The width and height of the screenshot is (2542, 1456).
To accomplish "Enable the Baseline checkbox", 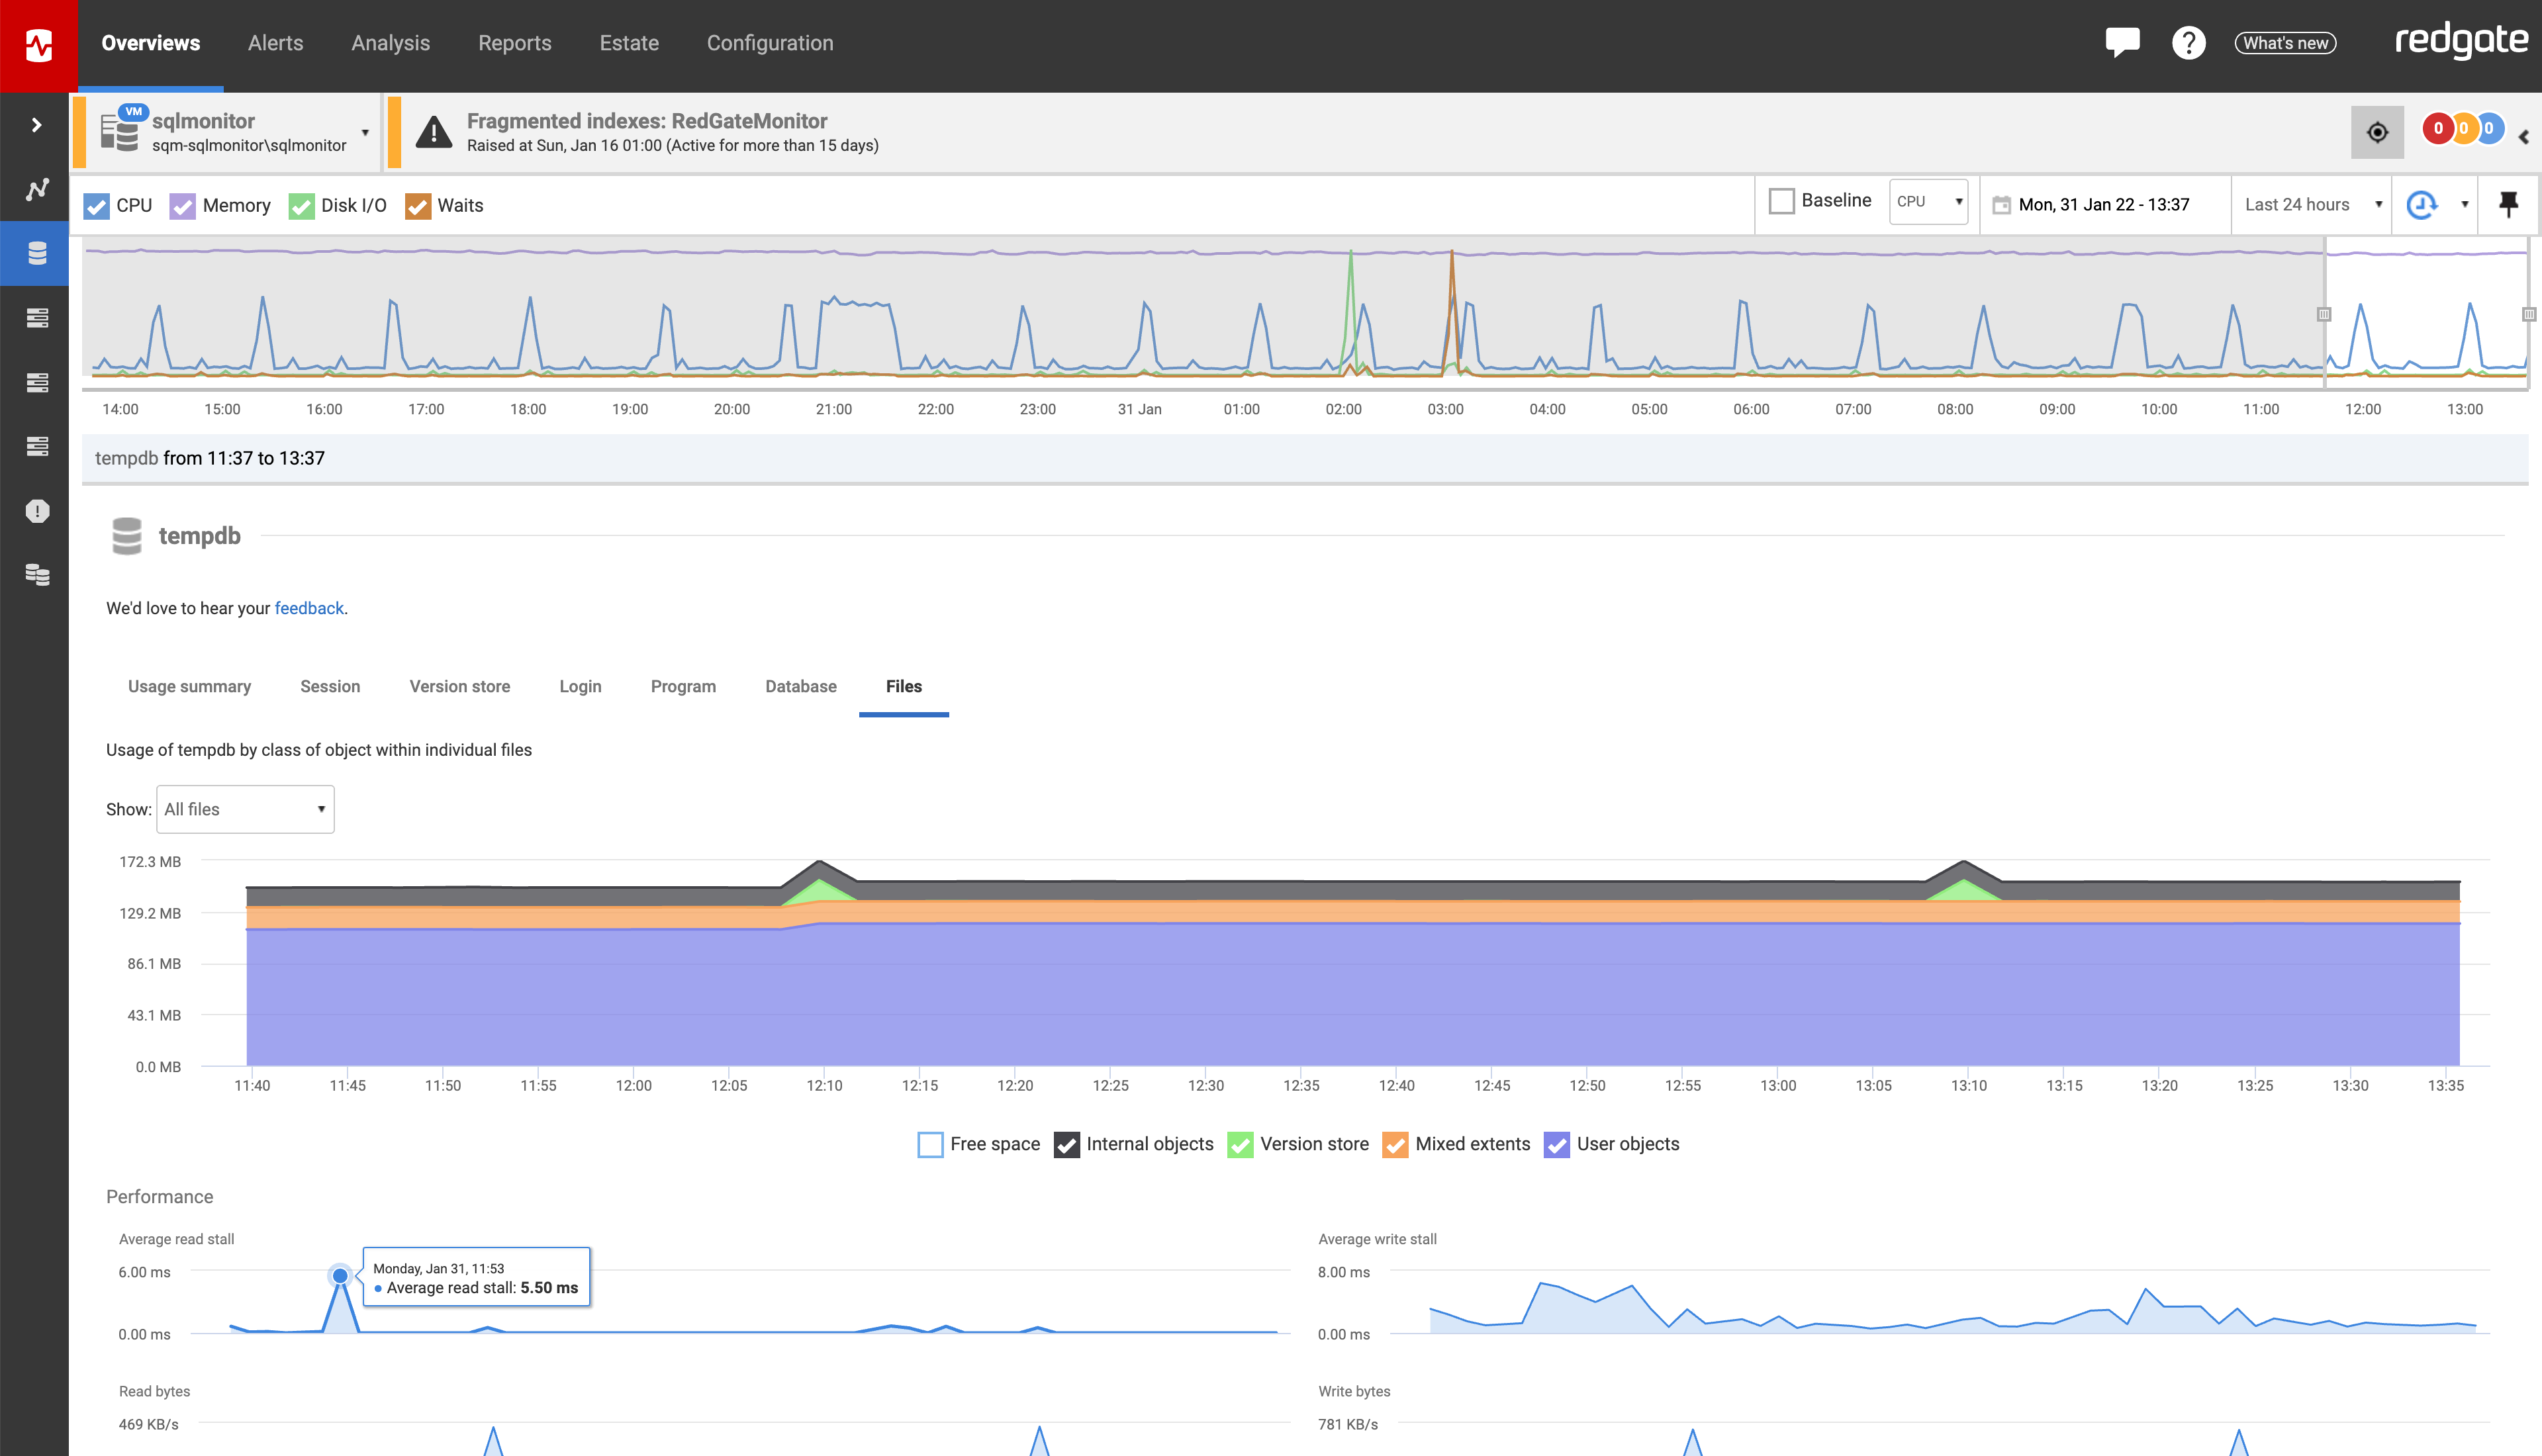I will coord(1782,200).
